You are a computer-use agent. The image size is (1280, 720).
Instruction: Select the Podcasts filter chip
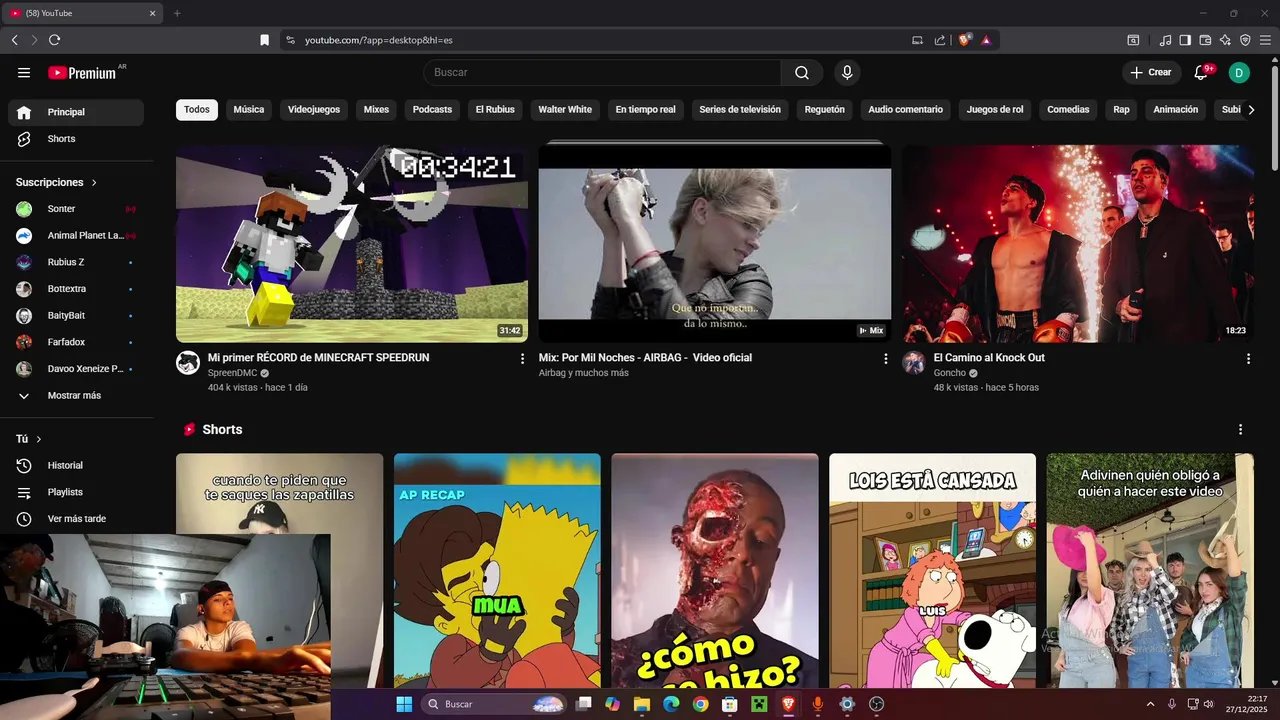click(x=432, y=110)
